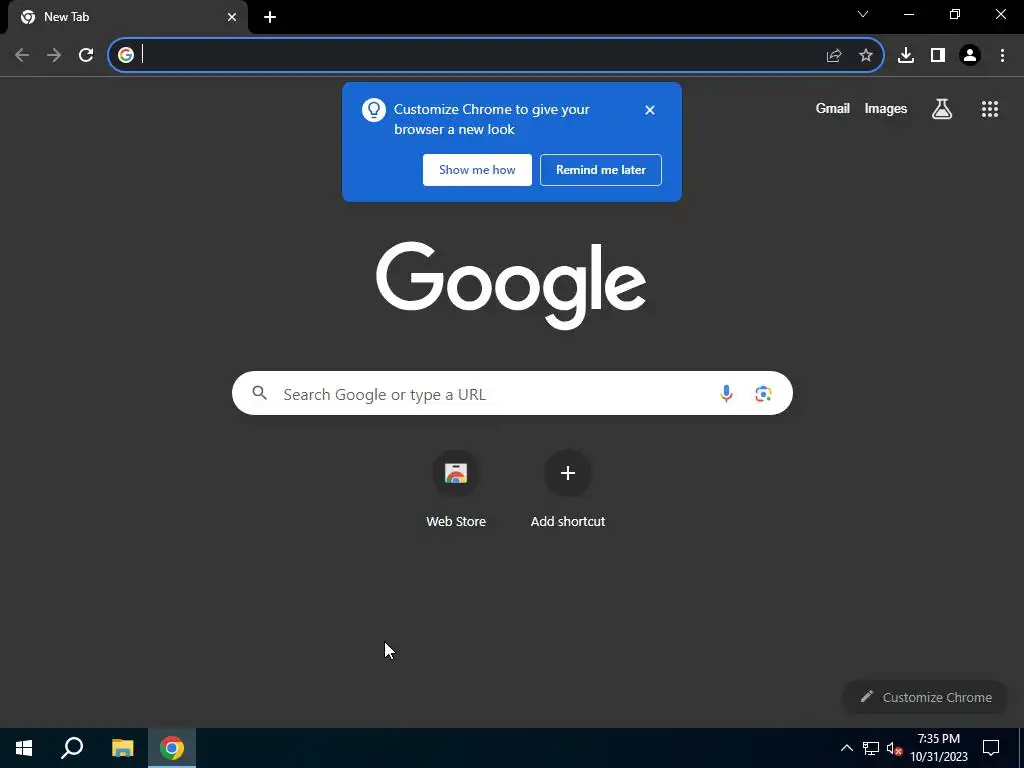
Task: Open the profile avatar icon
Action: coord(970,55)
